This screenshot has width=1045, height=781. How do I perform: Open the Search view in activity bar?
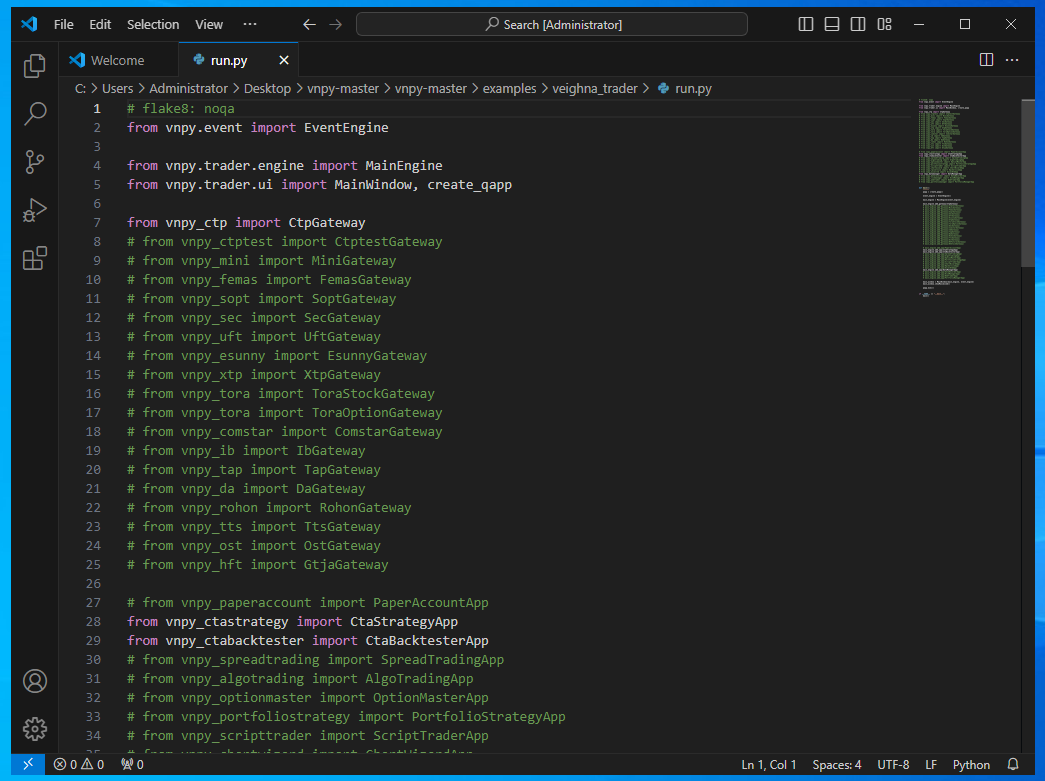pyautogui.click(x=35, y=113)
